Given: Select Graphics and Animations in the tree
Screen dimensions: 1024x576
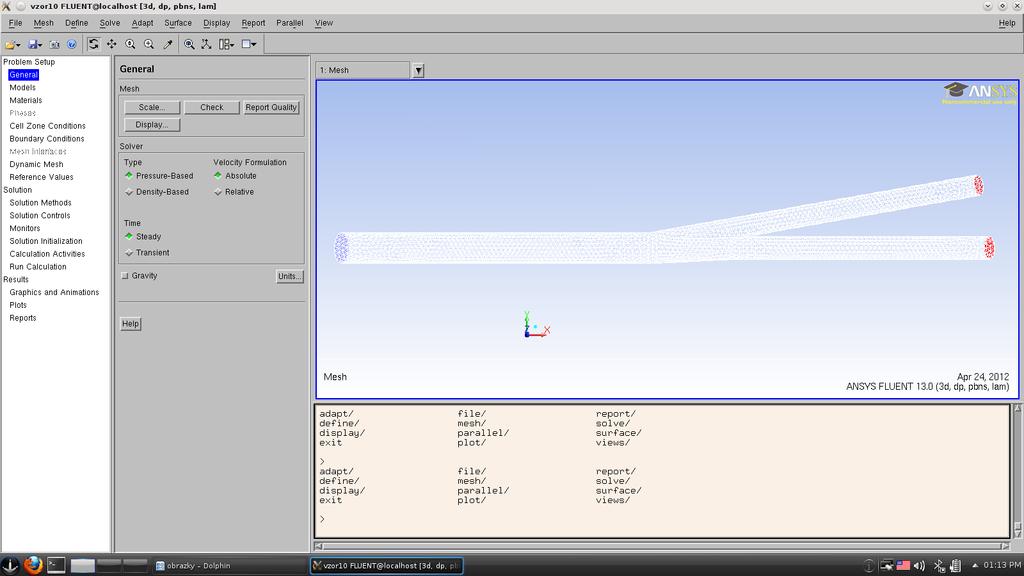Looking at the screenshot, I should (54, 293).
